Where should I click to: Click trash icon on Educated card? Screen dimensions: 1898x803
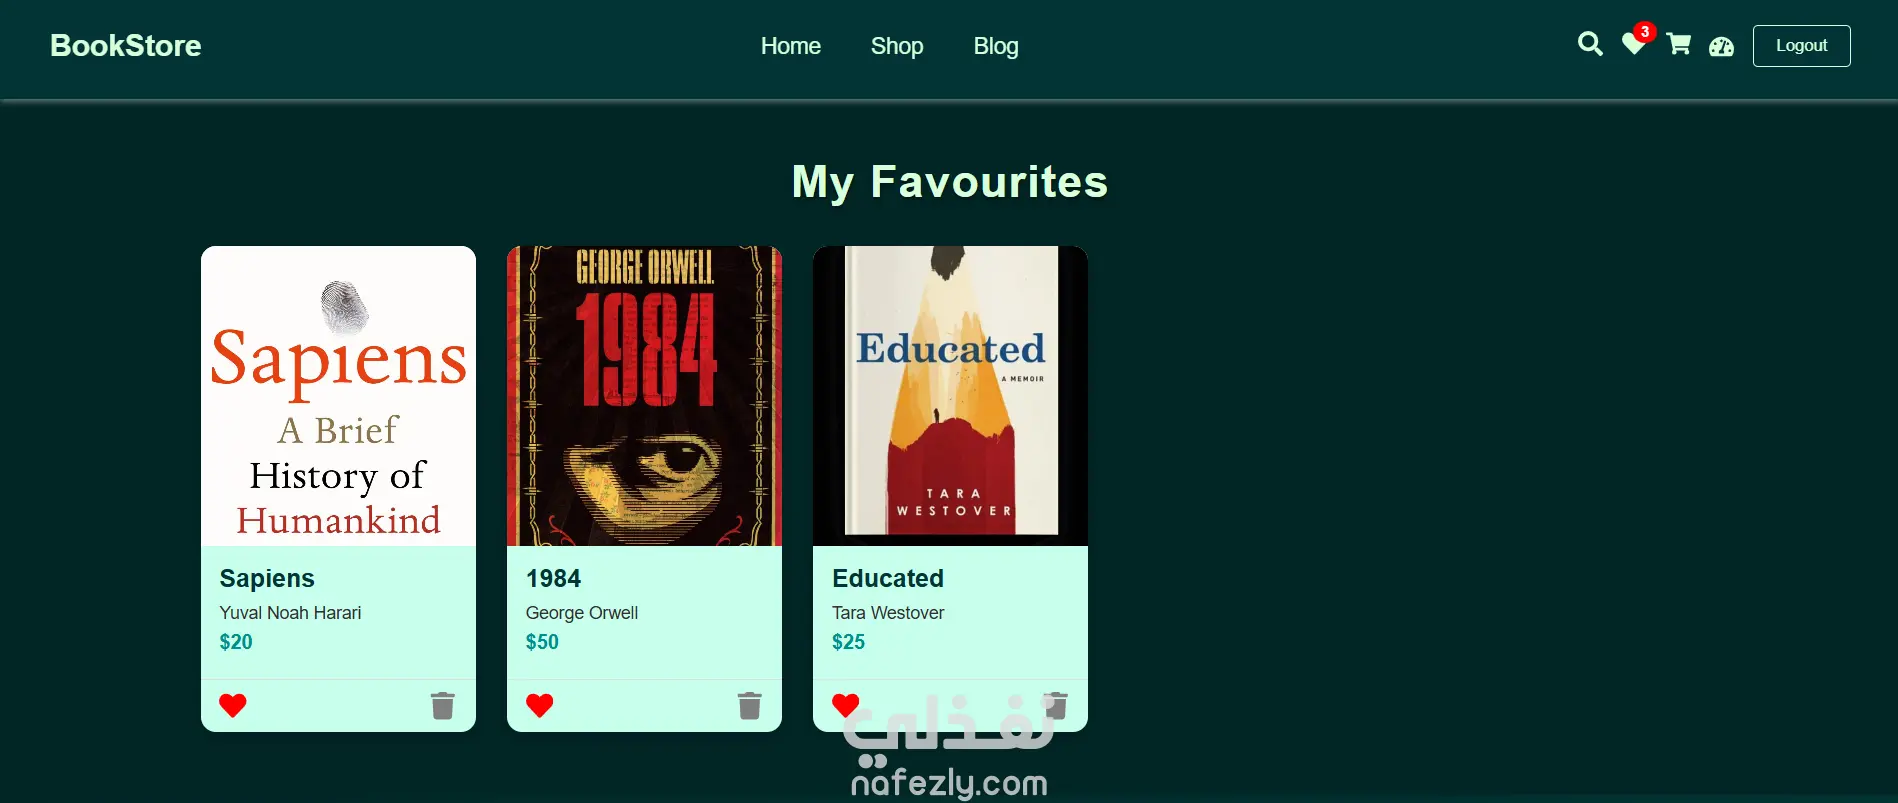coord(1056,705)
